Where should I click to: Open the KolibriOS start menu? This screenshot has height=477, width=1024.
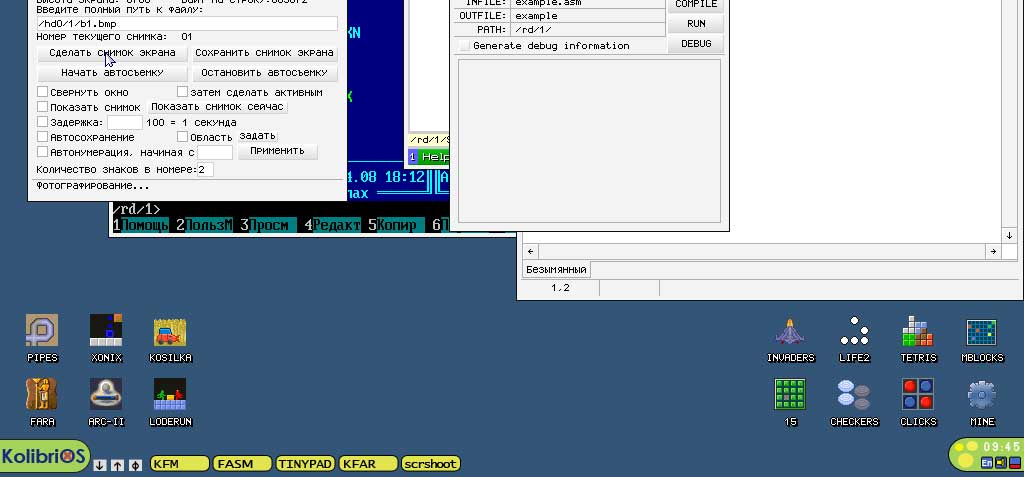tap(43, 457)
